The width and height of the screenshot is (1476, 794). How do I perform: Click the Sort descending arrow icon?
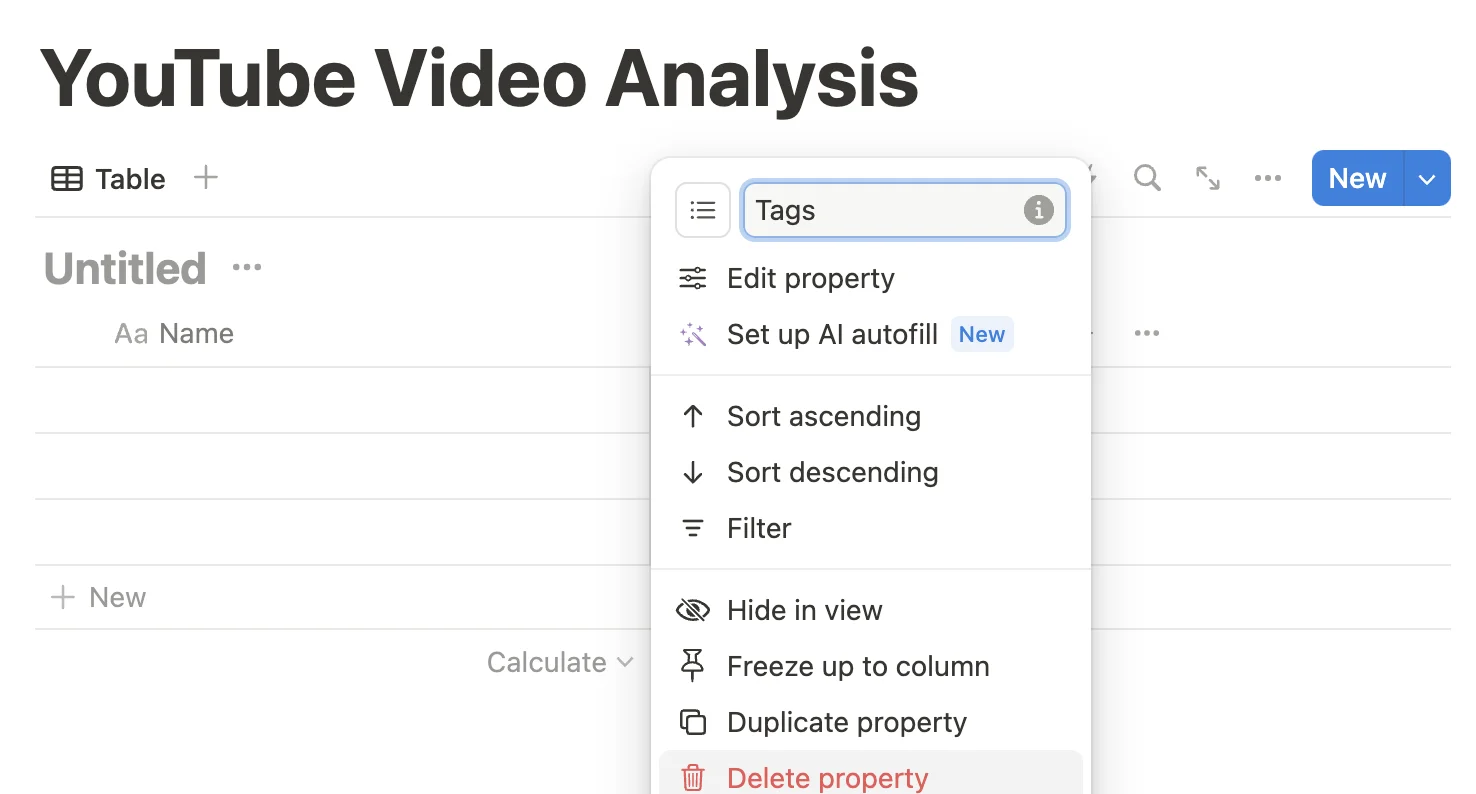click(x=693, y=472)
